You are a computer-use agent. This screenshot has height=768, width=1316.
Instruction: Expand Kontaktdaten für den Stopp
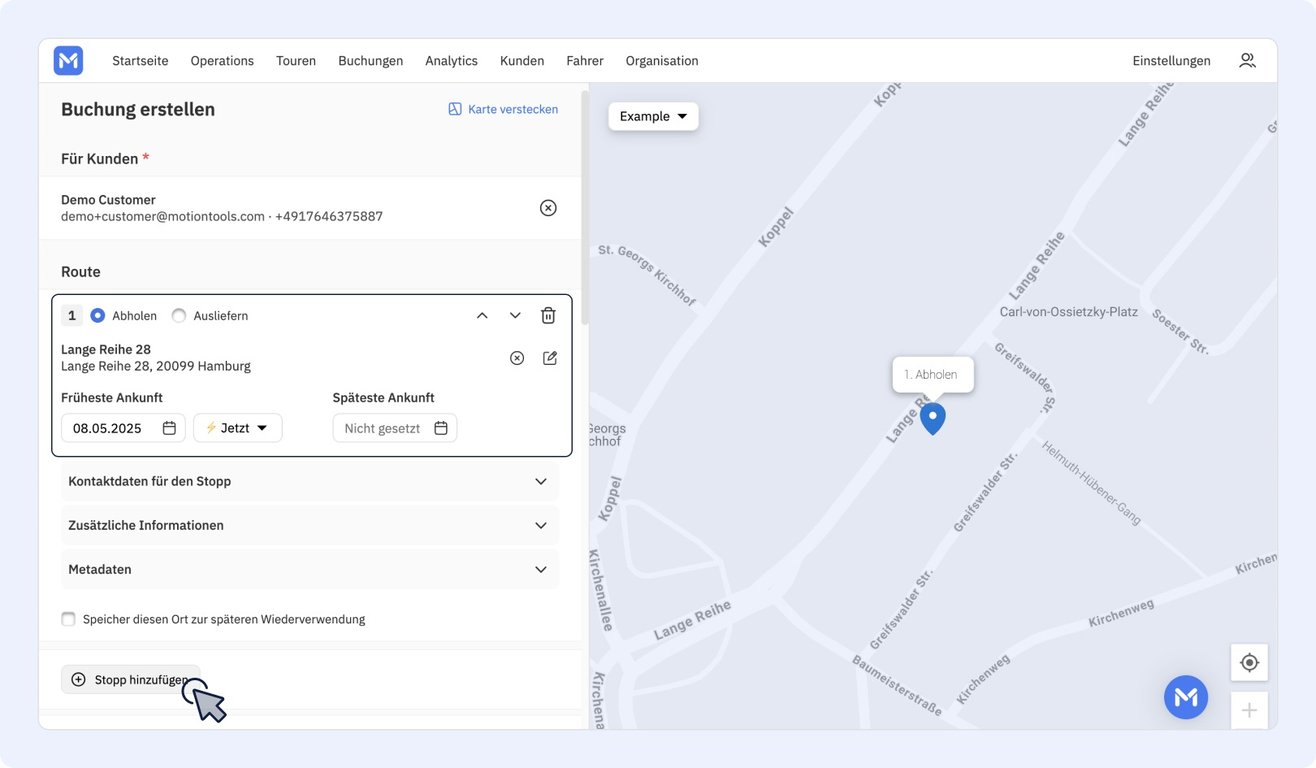tap(310, 481)
